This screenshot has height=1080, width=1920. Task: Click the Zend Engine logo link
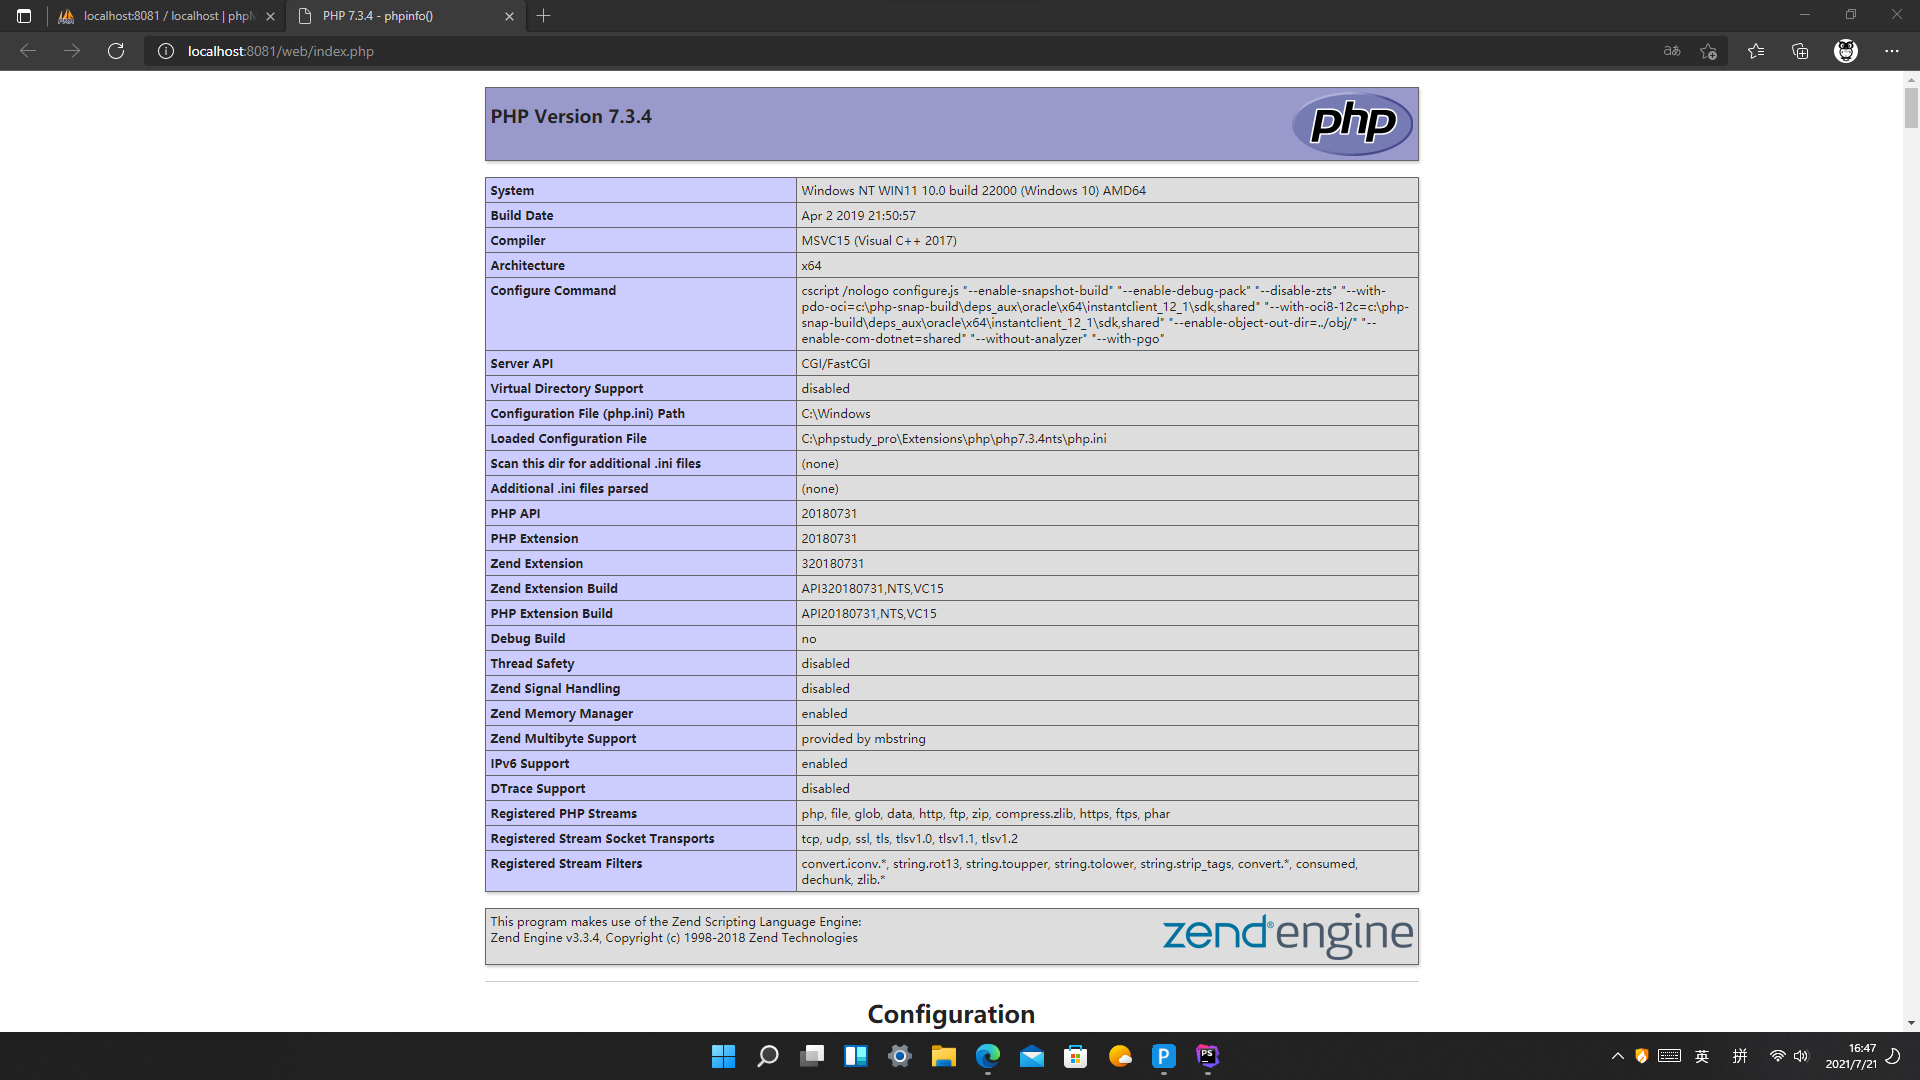click(1287, 935)
